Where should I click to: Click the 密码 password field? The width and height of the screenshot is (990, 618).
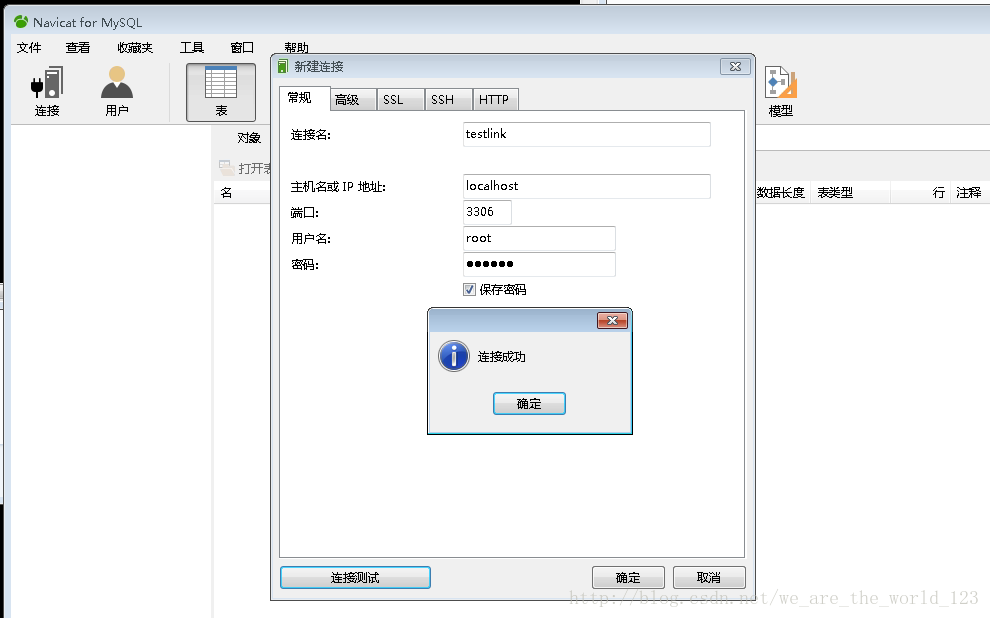point(539,264)
